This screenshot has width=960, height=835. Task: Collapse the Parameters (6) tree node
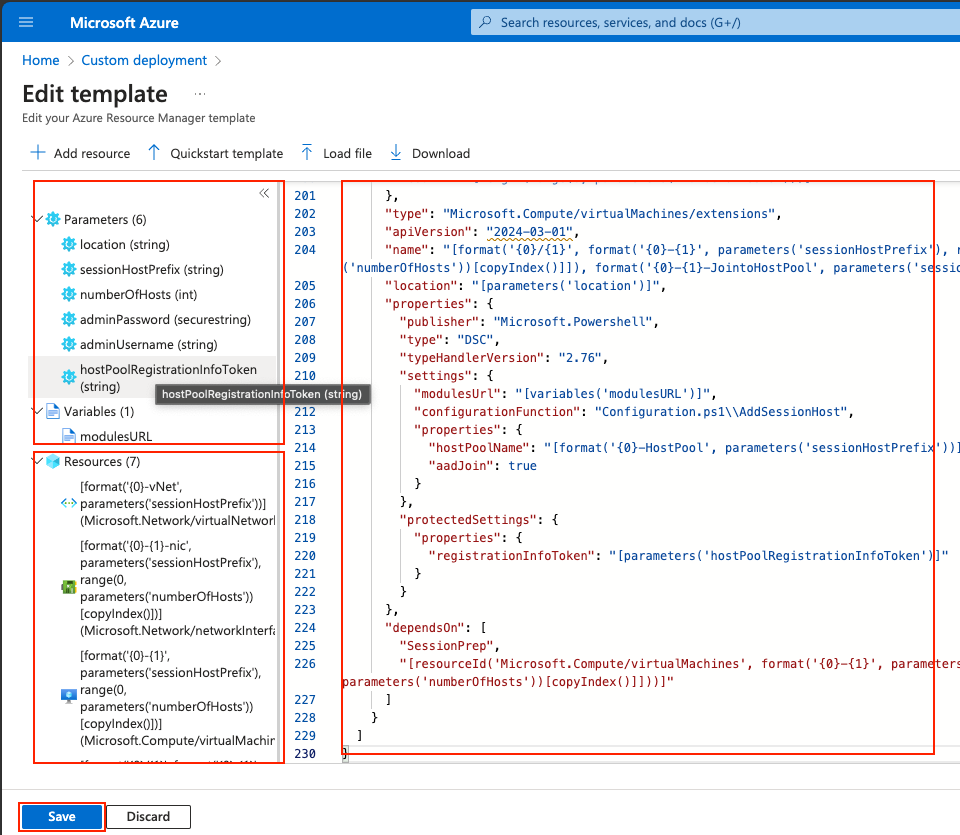pos(38,219)
